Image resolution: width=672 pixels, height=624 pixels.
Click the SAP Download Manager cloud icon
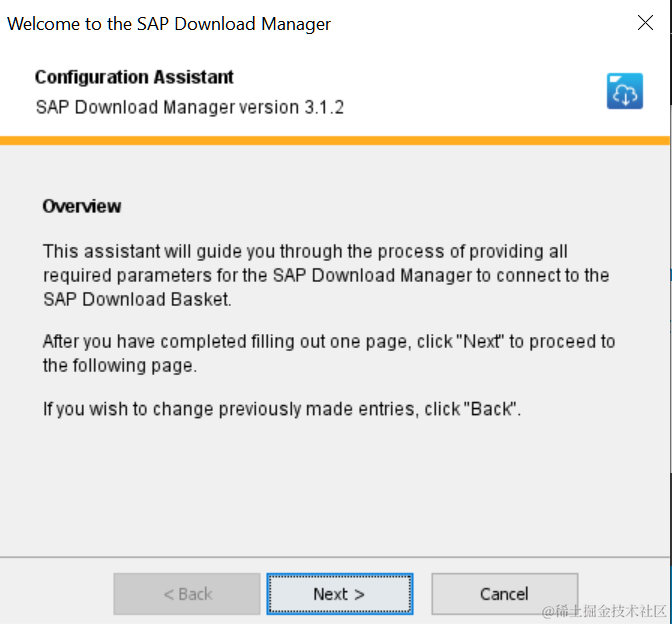624,91
